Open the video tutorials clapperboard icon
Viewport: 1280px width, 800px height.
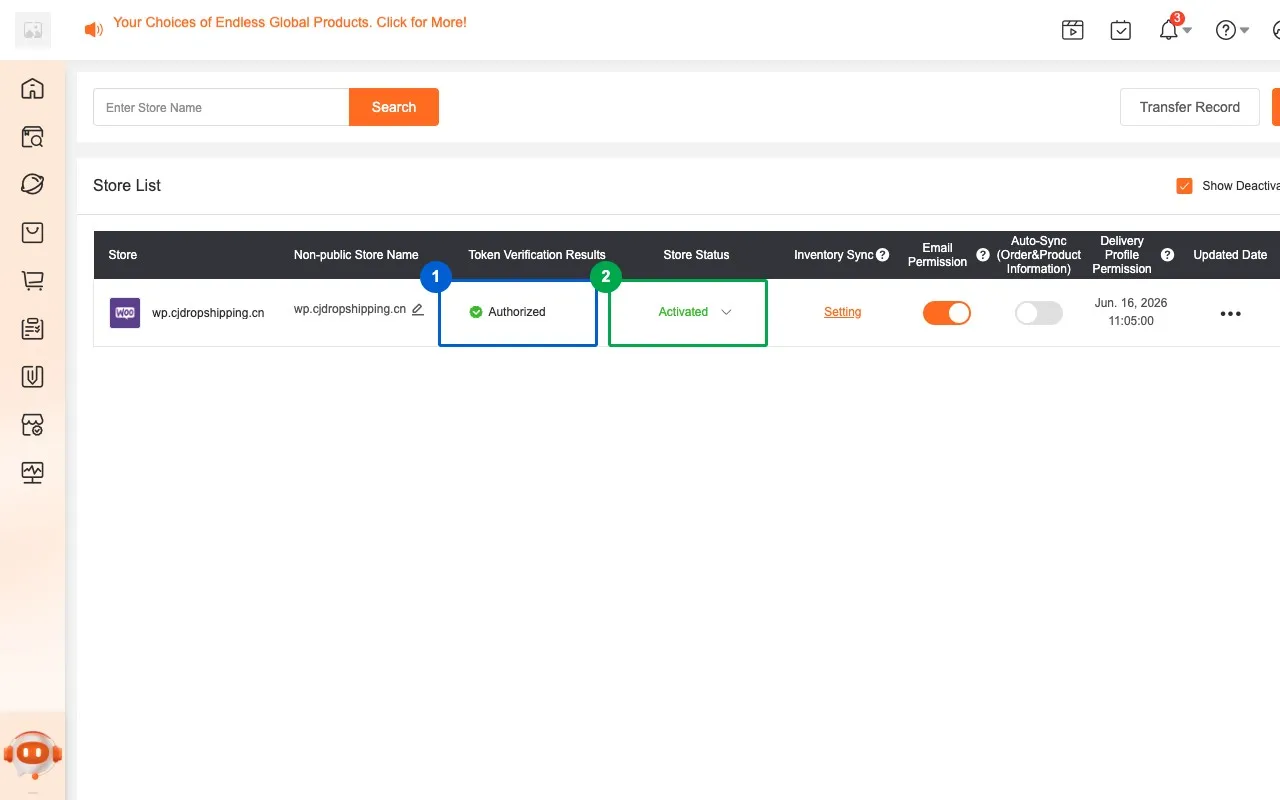[1072, 30]
